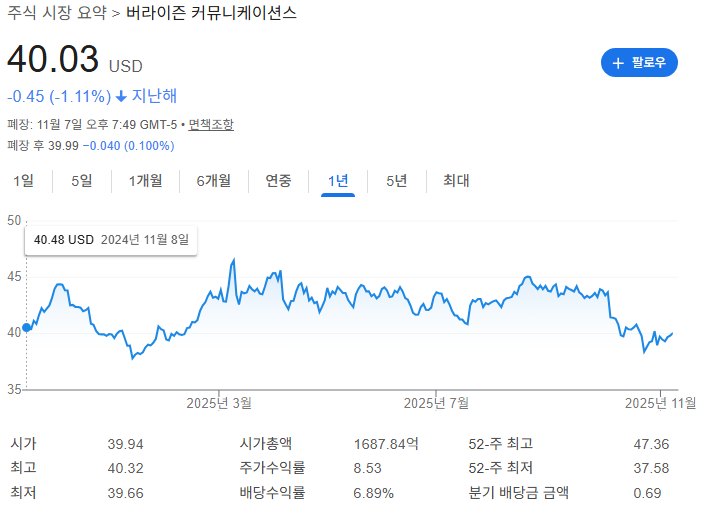Click the 주가수익률 label
Screen dimensions: 707x509
point(272,468)
